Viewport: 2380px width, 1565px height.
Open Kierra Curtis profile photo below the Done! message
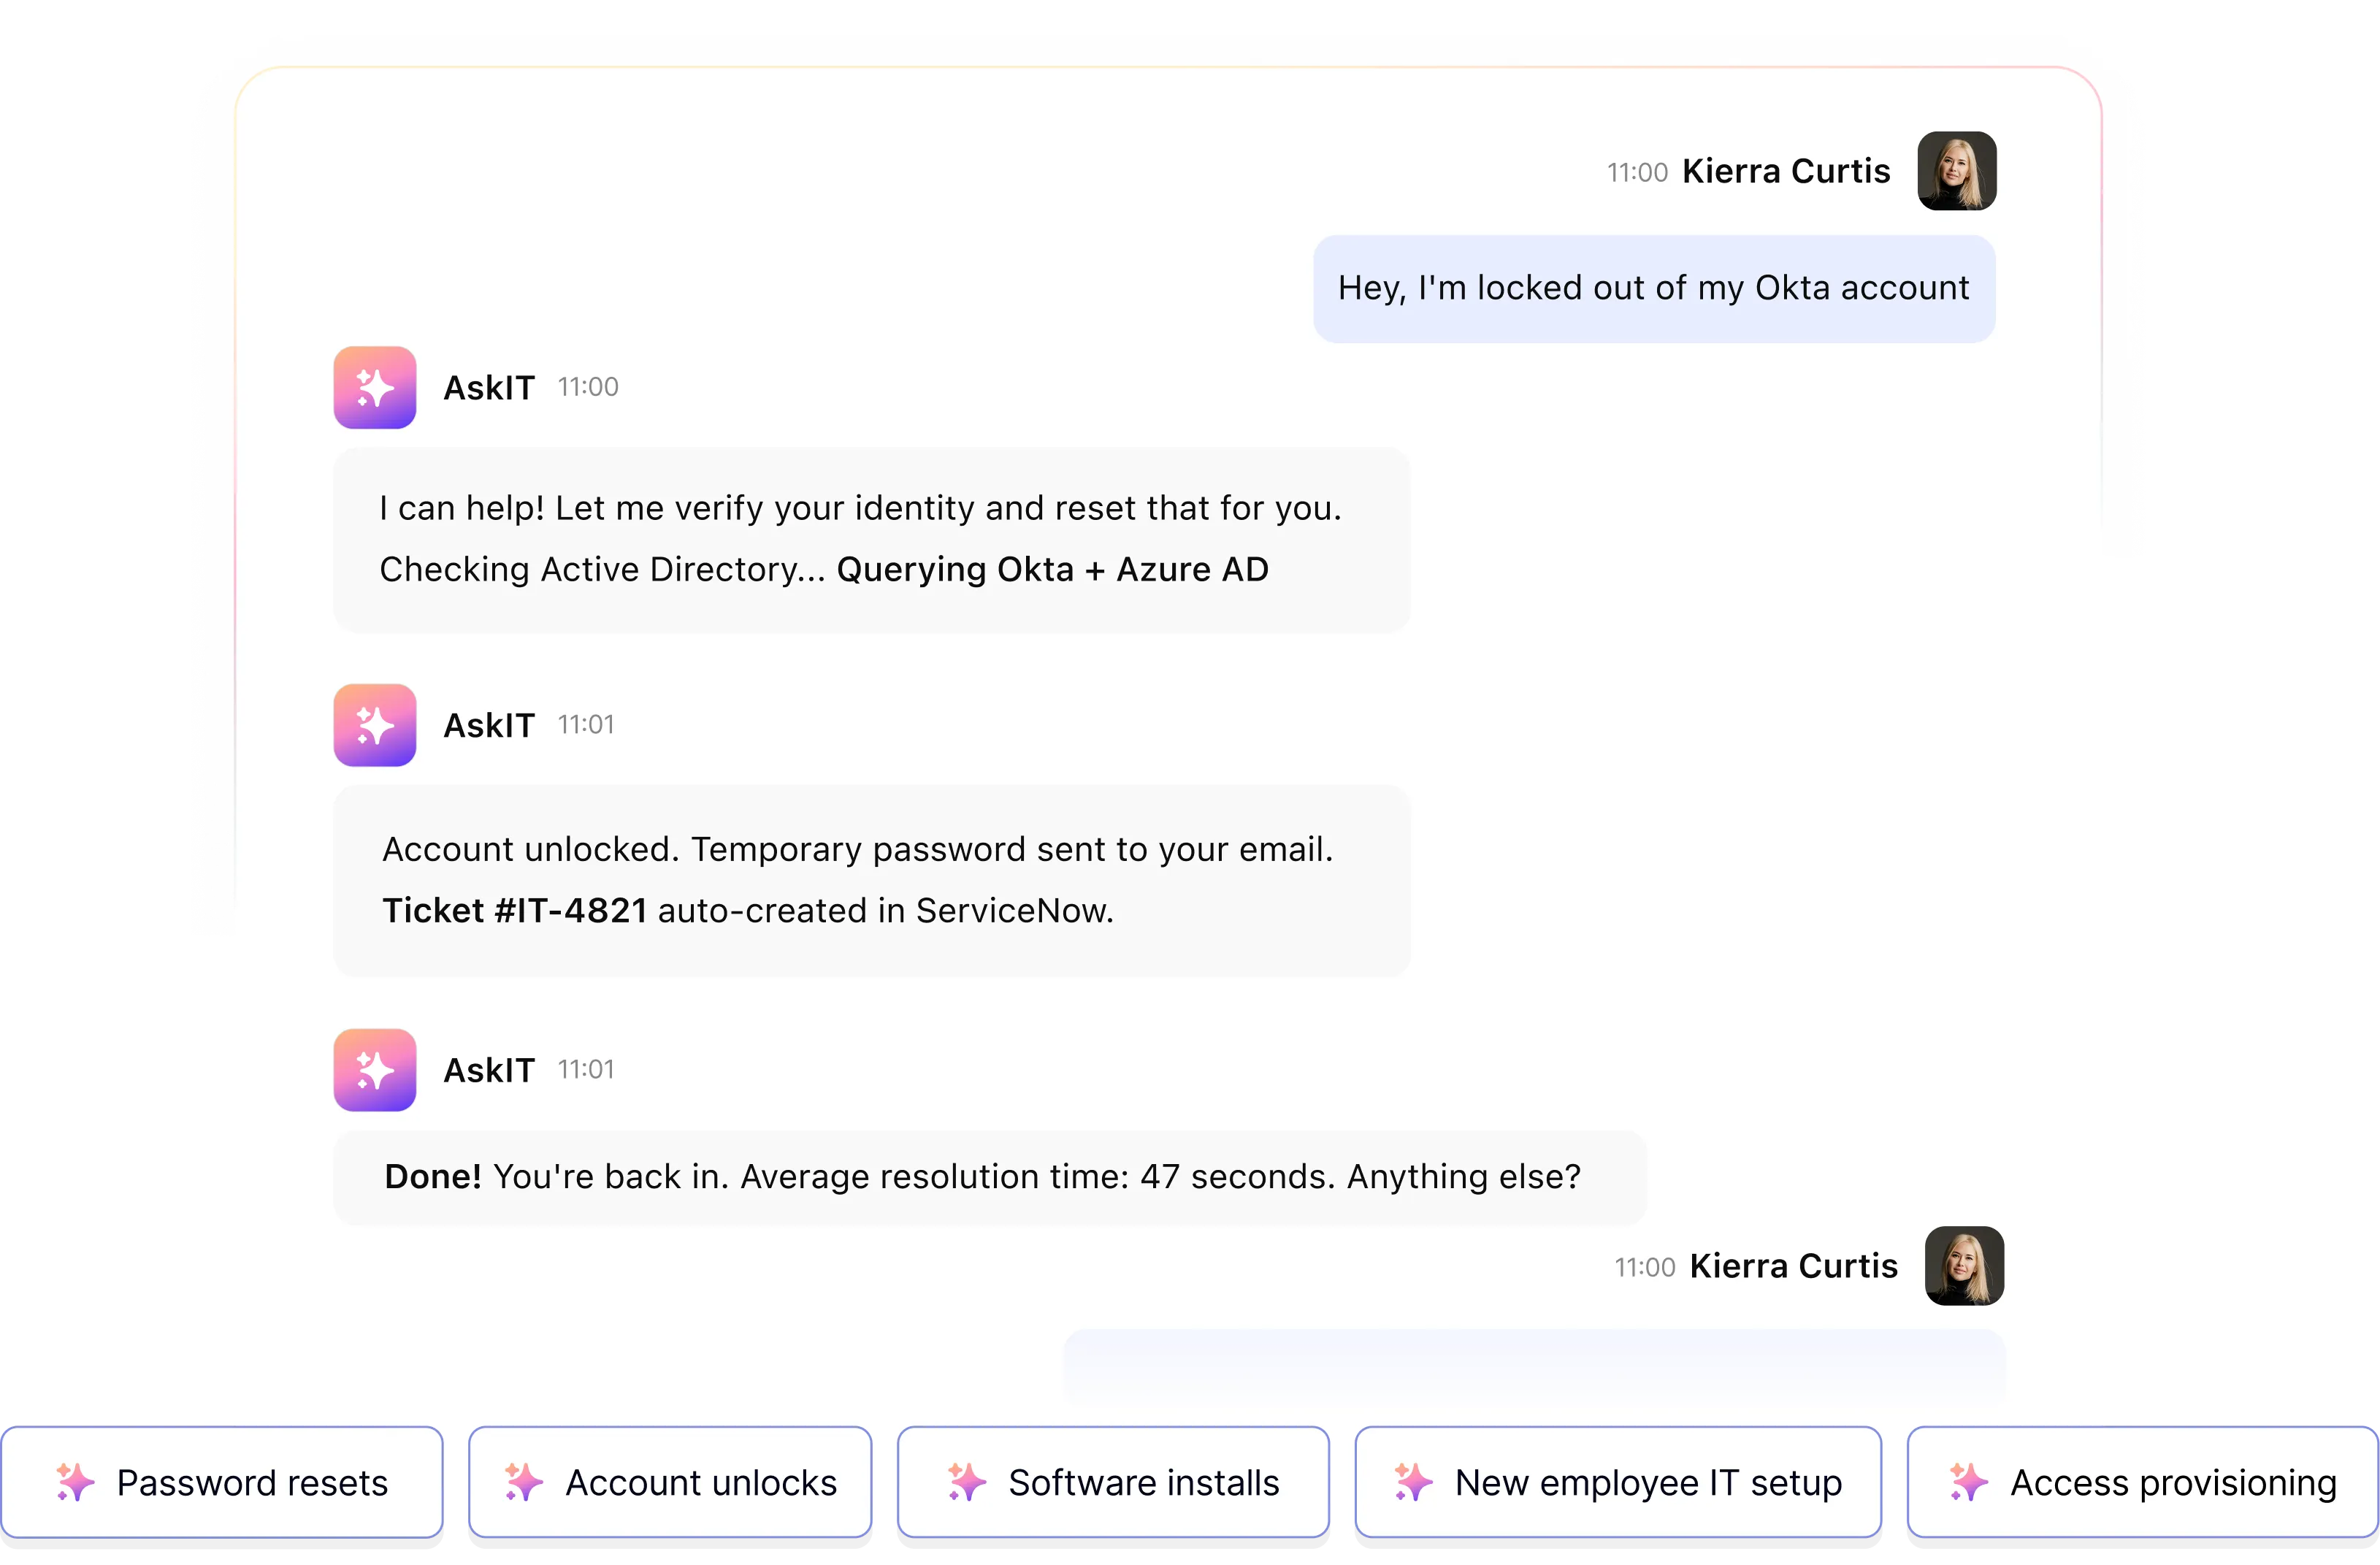1964,1266
